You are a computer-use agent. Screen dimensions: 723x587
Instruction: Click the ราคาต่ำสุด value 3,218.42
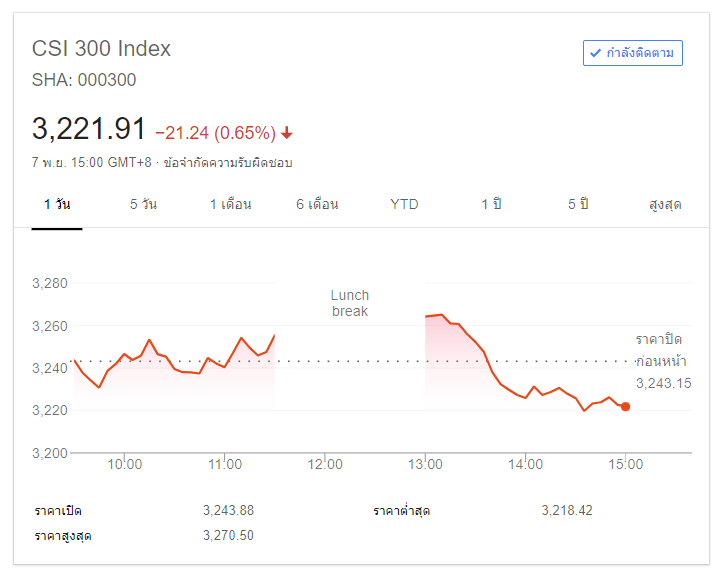567,510
